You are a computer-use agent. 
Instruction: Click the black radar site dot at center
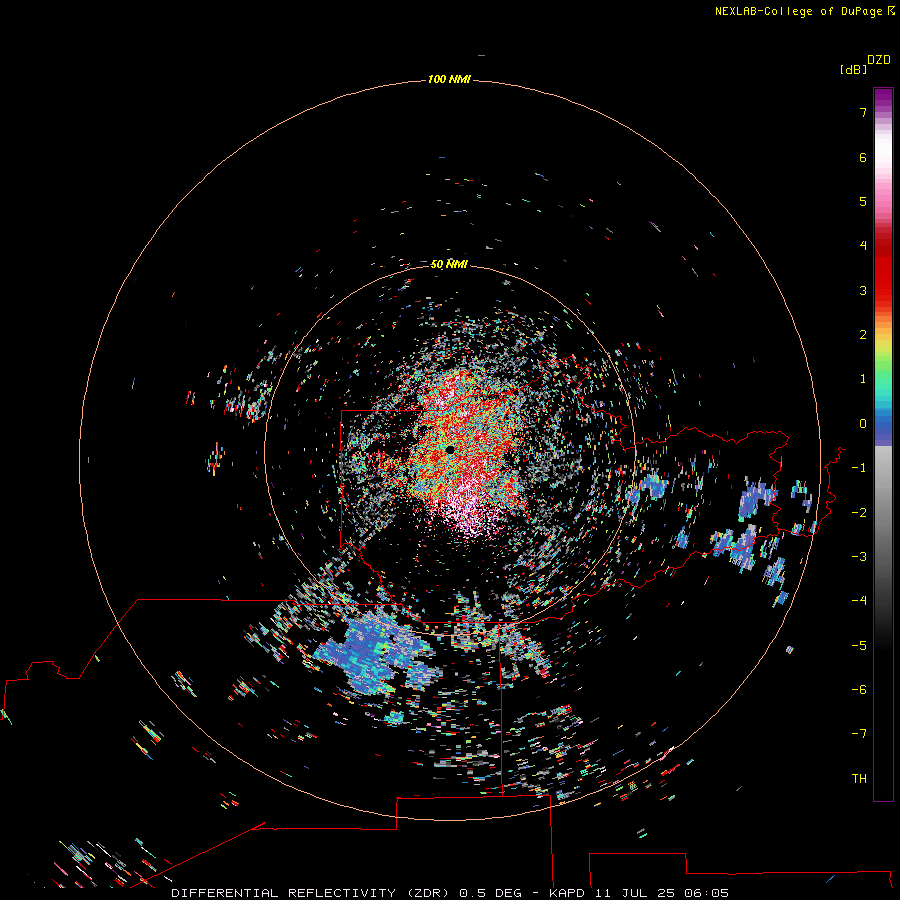pyautogui.click(x=451, y=450)
